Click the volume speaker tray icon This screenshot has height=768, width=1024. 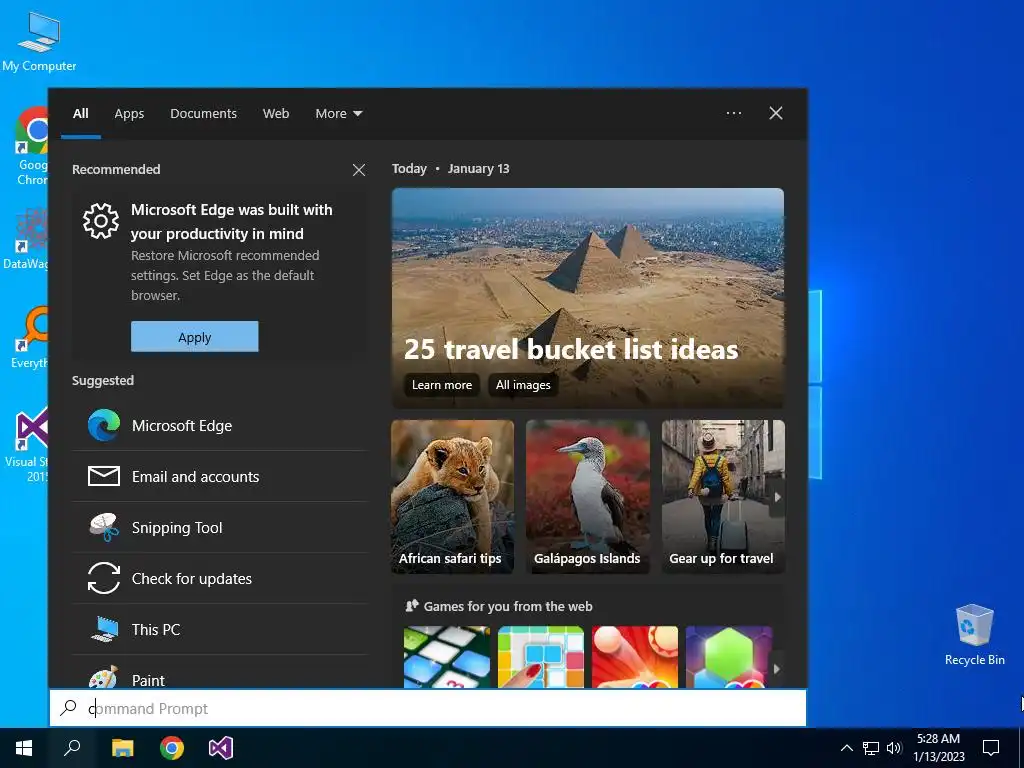click(894, 748)
